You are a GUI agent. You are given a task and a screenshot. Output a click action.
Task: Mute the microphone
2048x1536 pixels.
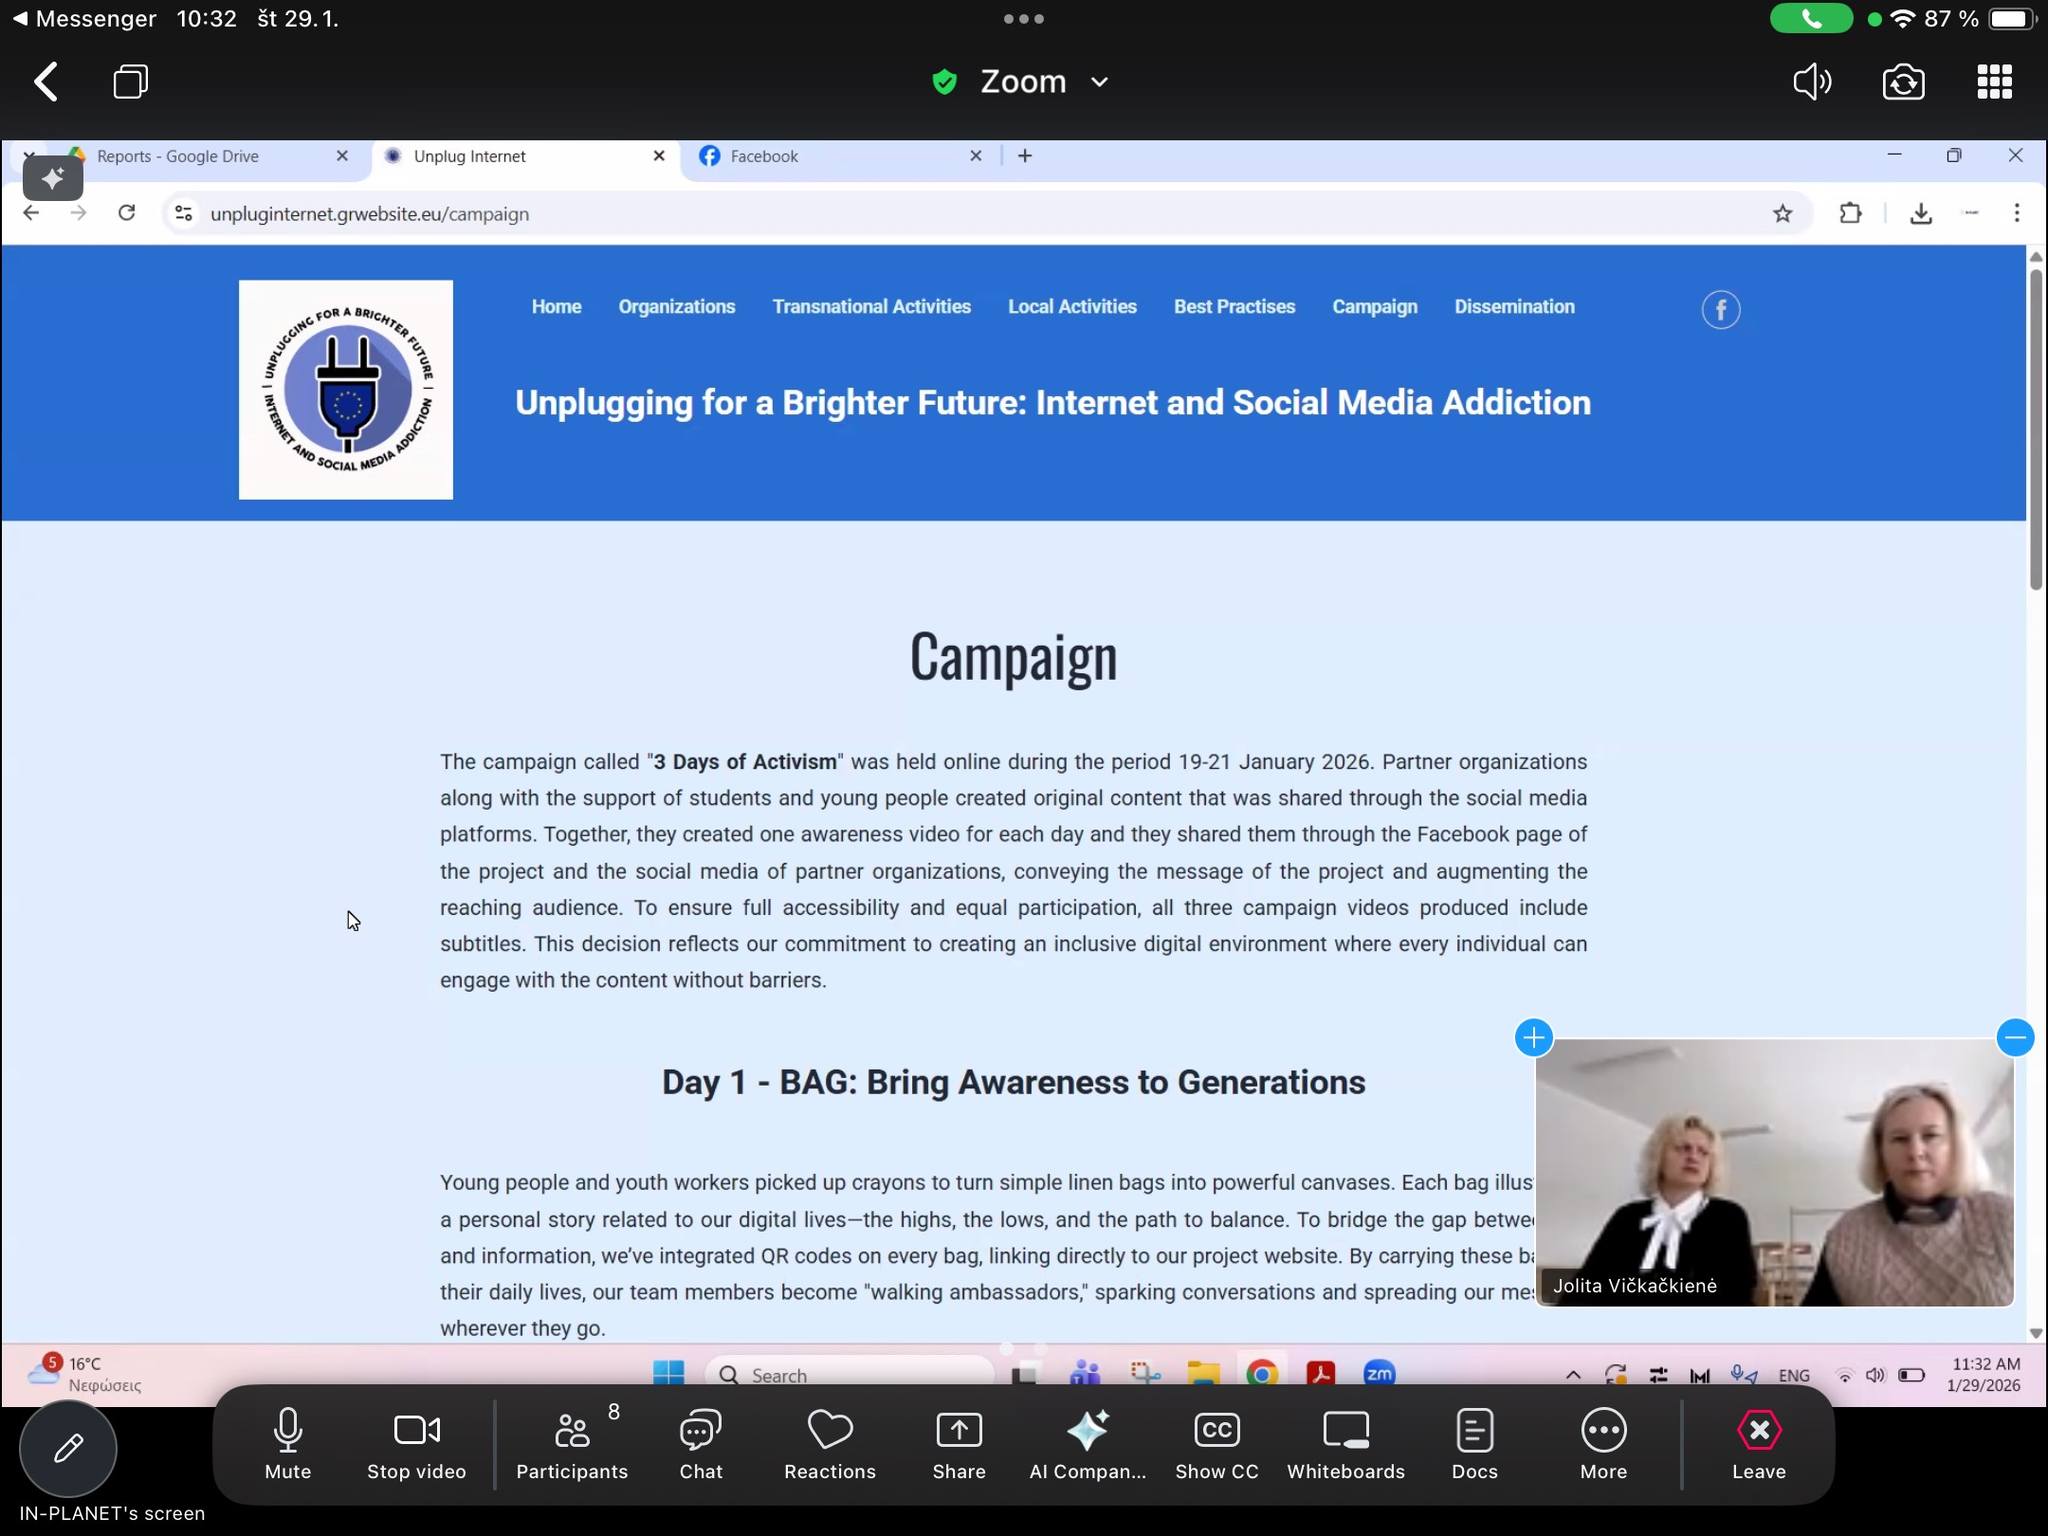coord(288,1443)
